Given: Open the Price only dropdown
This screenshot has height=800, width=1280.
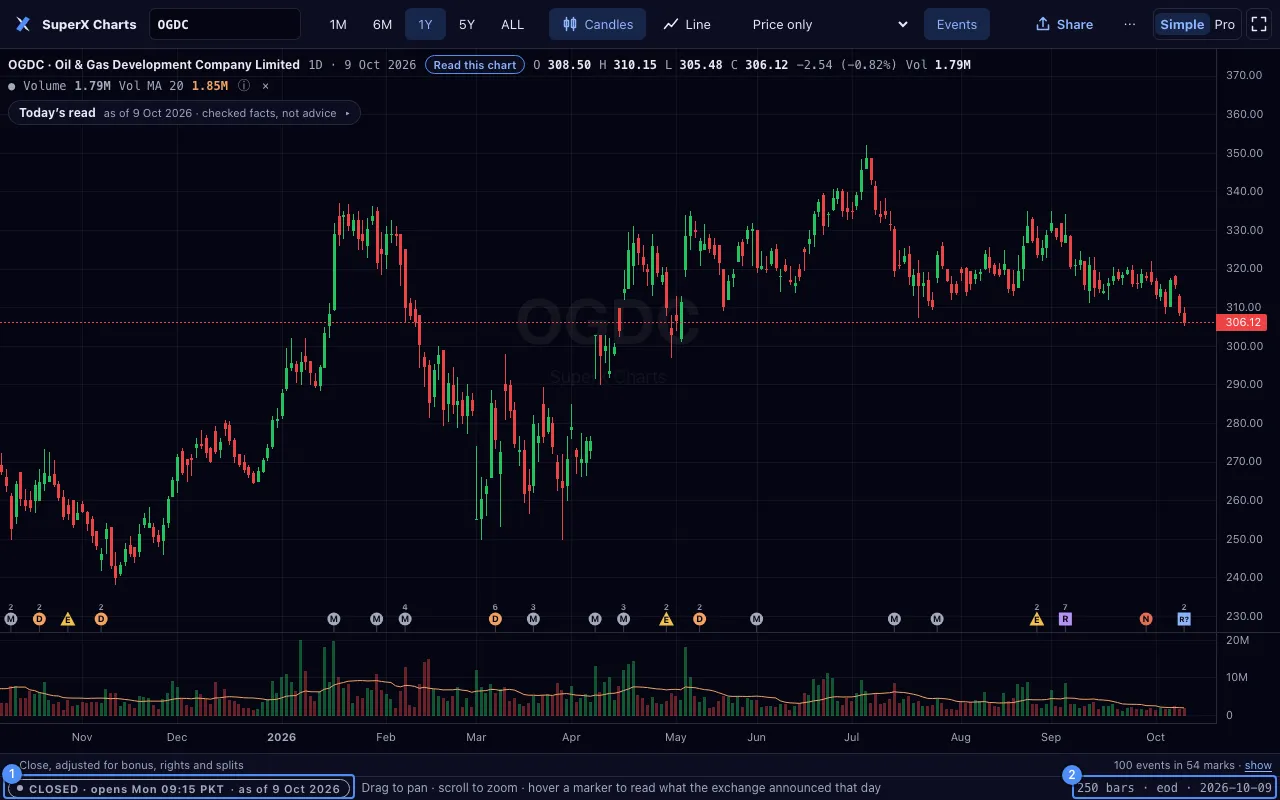Looking at the screenshot, I should 830,24.
